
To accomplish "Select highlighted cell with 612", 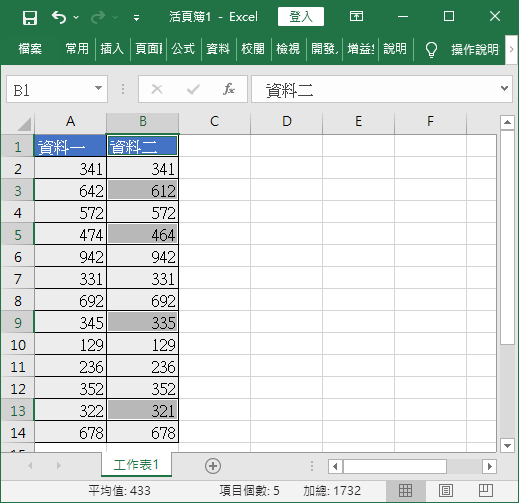I will [x=142, y=190].
